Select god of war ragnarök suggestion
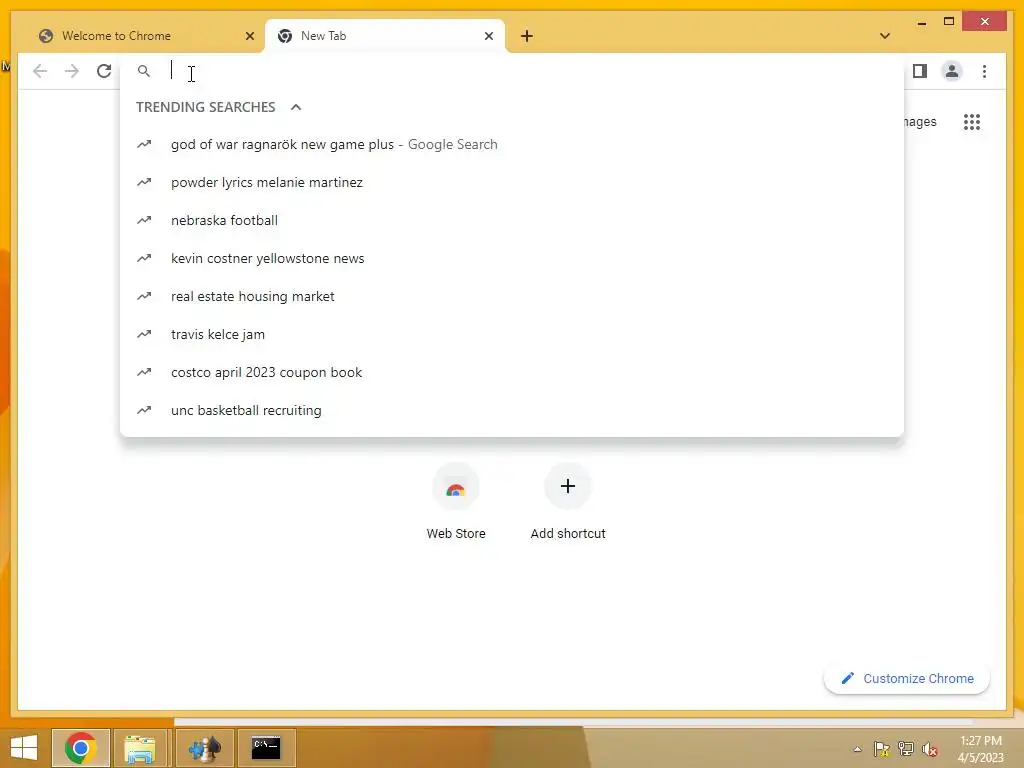Viewport: 1024px width, 768px height. click(512, 144)
